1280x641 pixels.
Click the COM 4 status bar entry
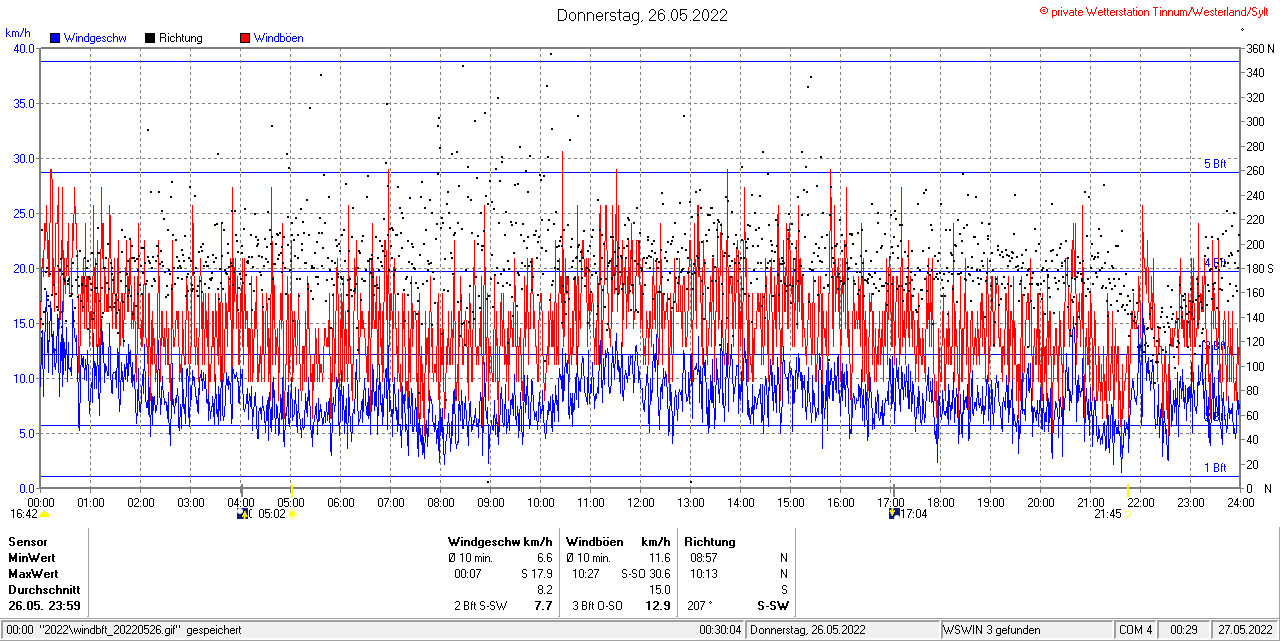1136,630
